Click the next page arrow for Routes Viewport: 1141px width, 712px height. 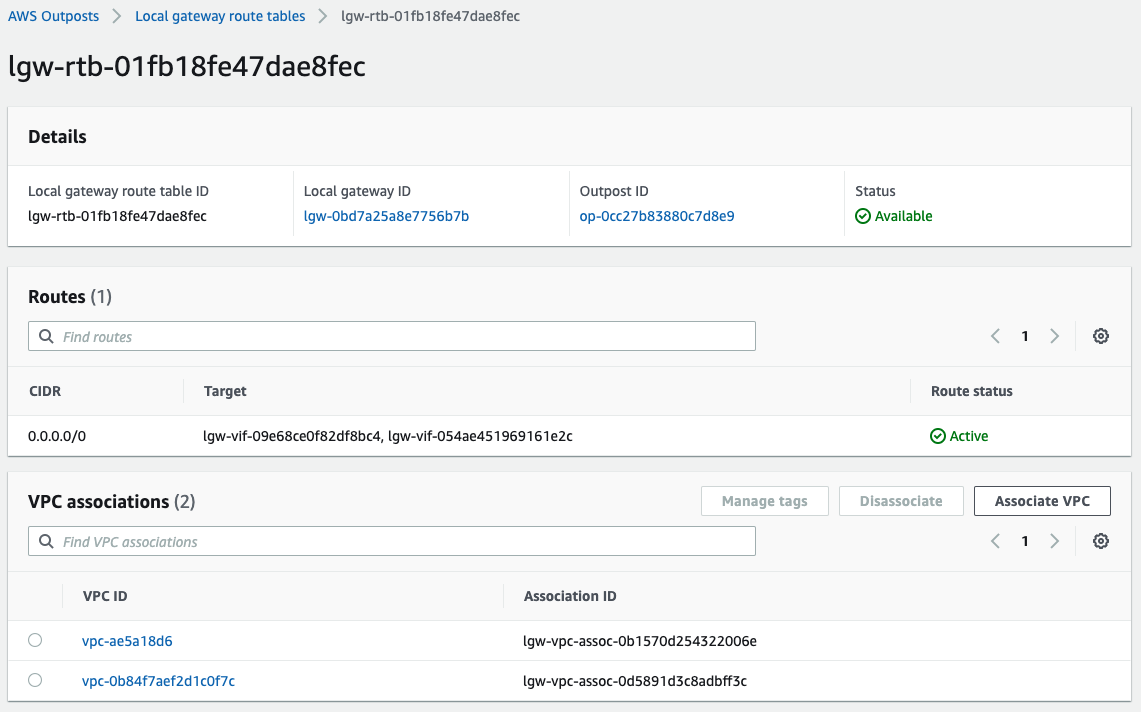[x=1054, y=336]
